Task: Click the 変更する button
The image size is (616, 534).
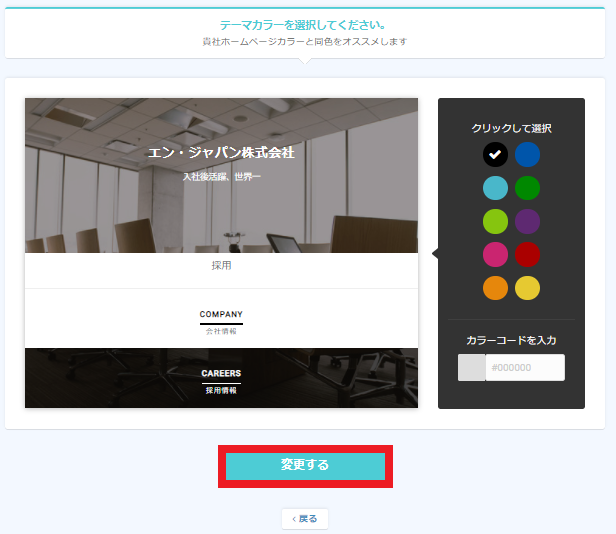Action: tap(305, 466)
